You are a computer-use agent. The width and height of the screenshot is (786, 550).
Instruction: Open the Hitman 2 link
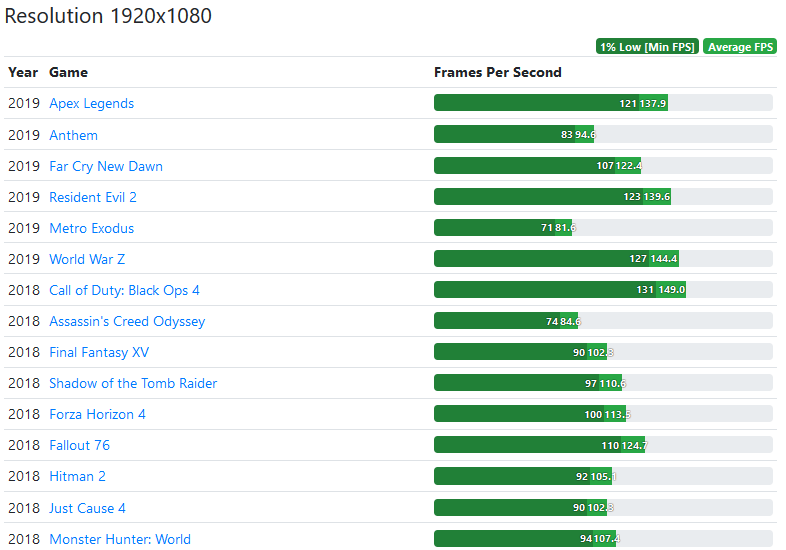pyautogui.click(x=77, y=476)
